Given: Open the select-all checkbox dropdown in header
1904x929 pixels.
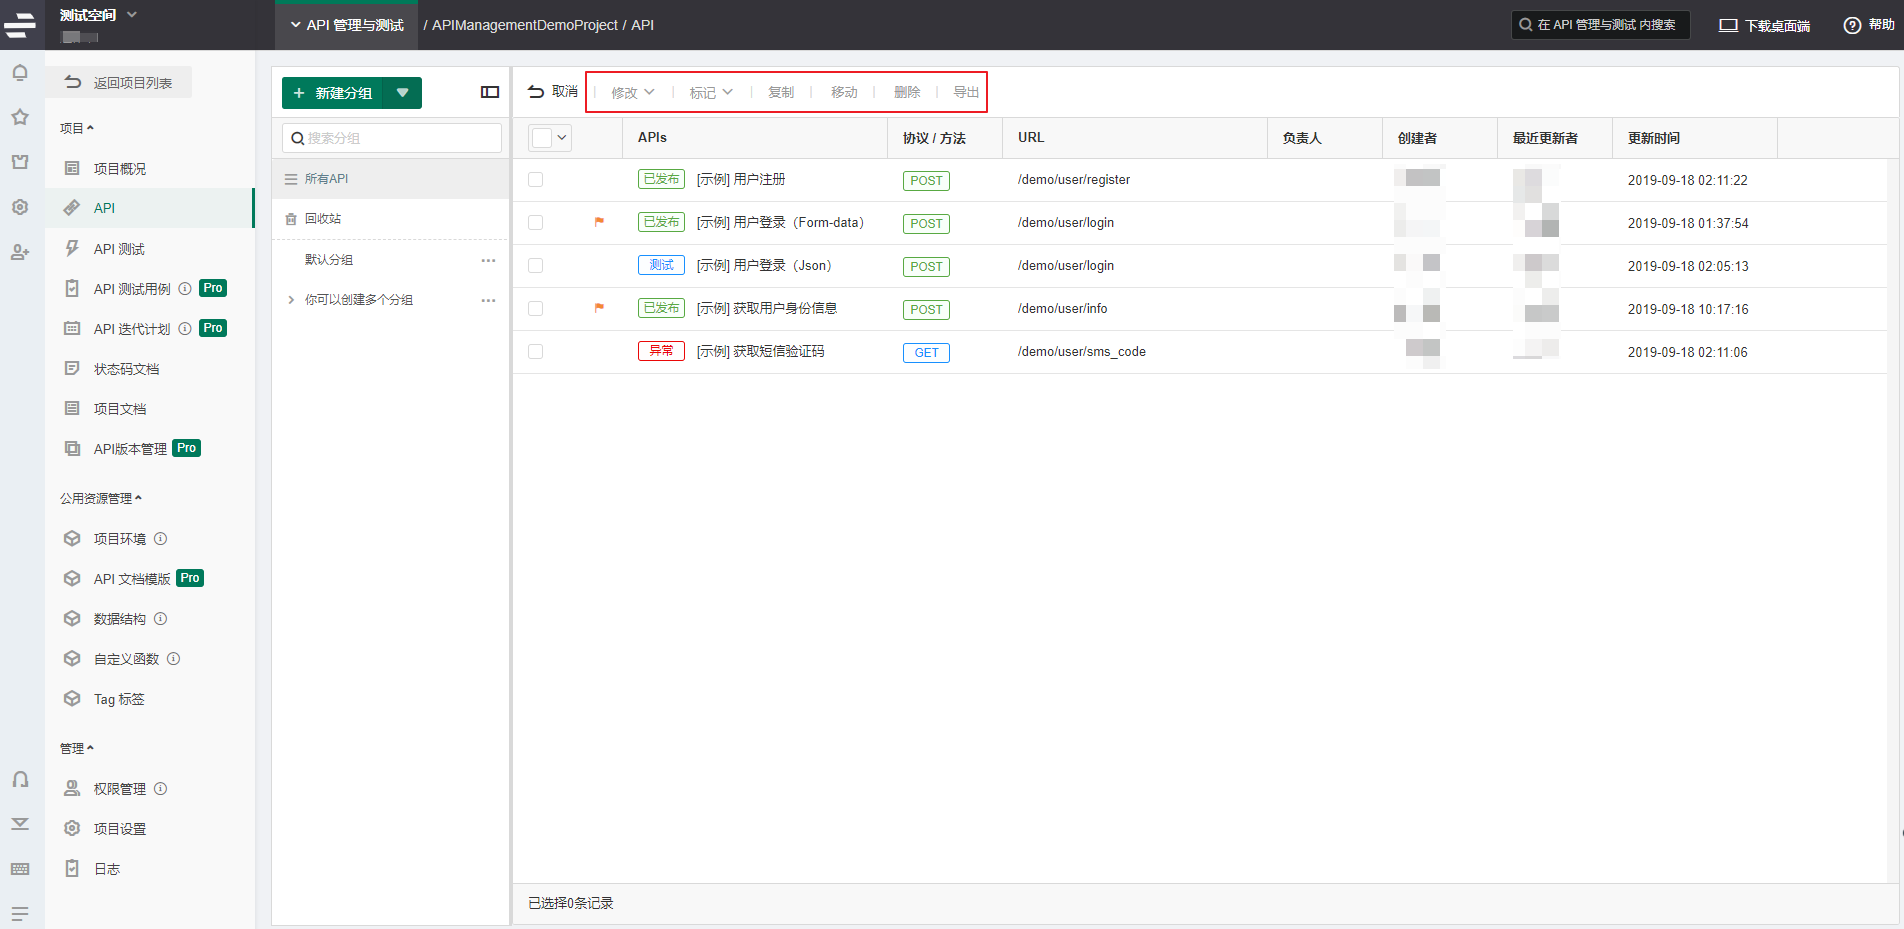Looking at the screenshot, I should 562,138.
